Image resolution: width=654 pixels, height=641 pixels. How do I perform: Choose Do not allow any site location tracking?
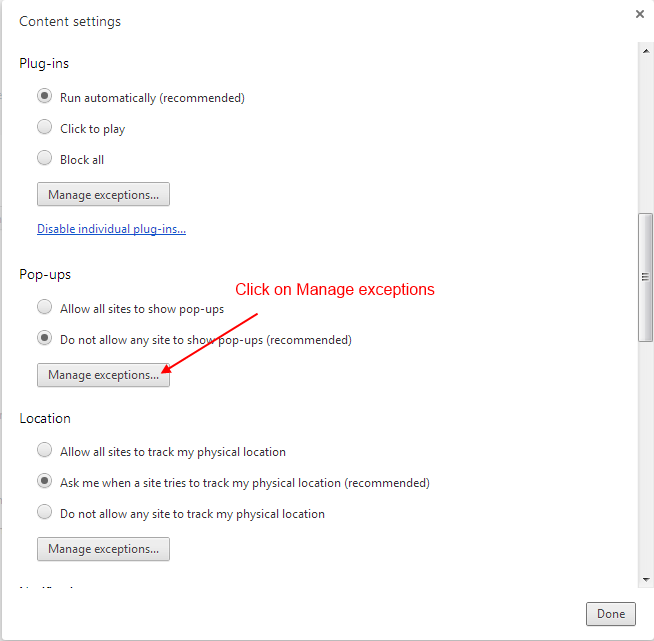click(x=44, y=513)
